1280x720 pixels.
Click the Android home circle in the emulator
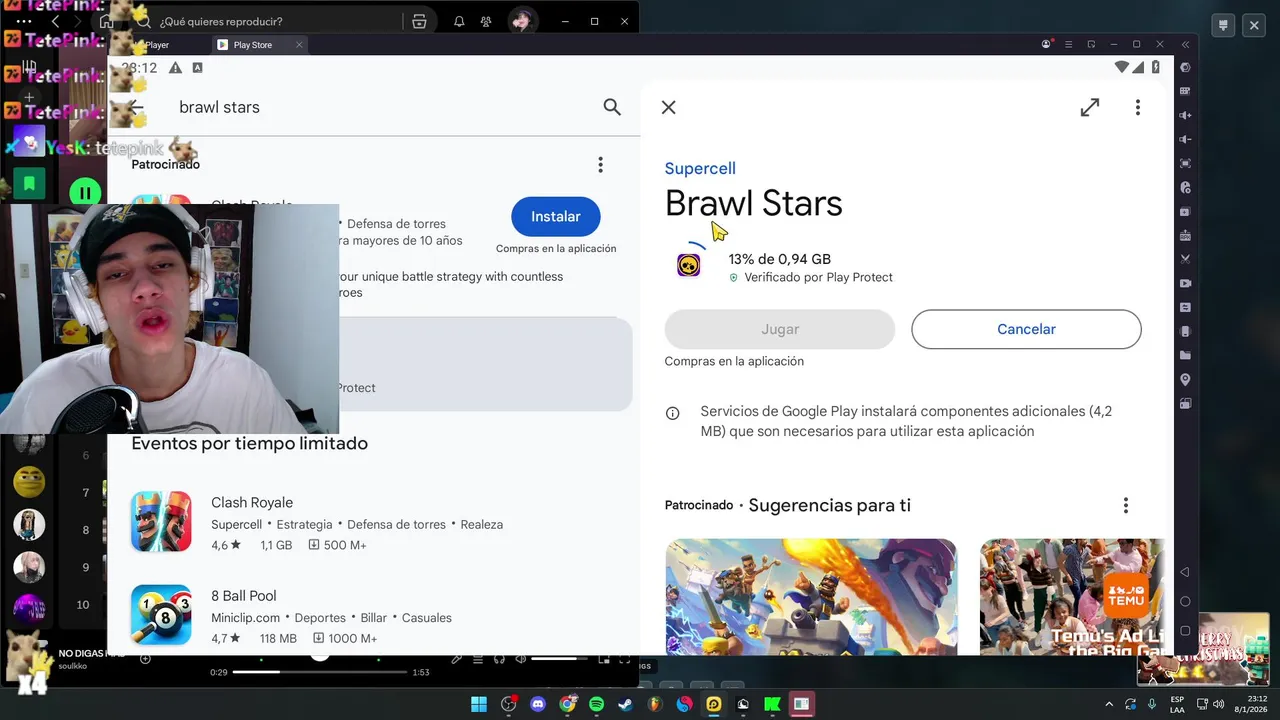coord(1185,602)
